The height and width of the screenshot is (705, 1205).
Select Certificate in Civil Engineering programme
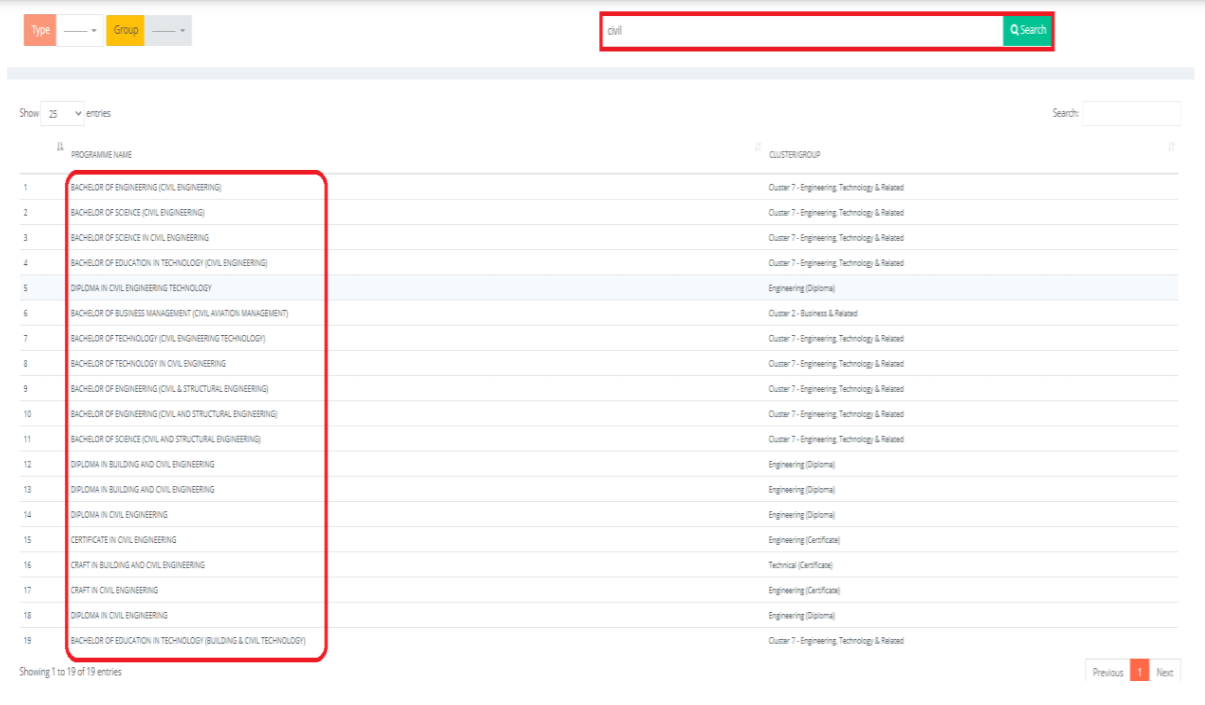pos(123,540)
